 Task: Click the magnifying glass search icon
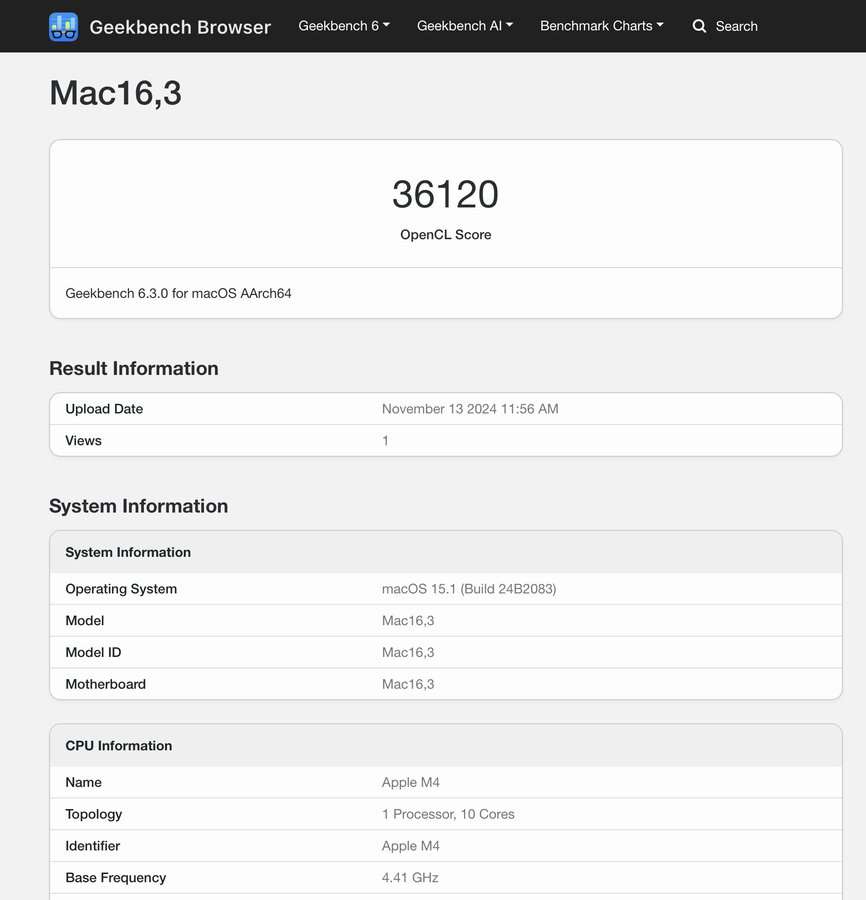[x=699, y=26]
